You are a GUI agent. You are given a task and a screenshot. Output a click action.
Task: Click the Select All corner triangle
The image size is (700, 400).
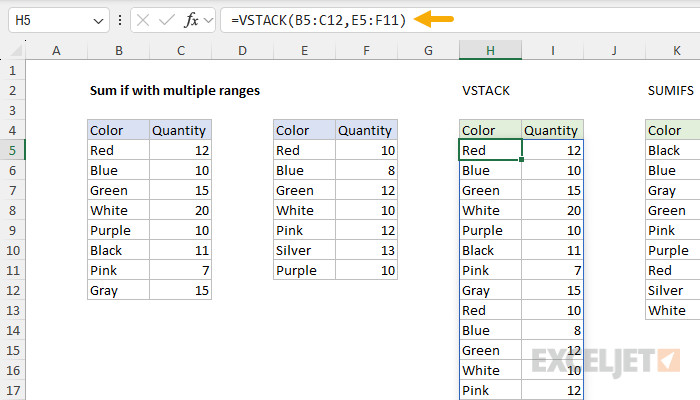pyautogui.click(x=16, y=50)
